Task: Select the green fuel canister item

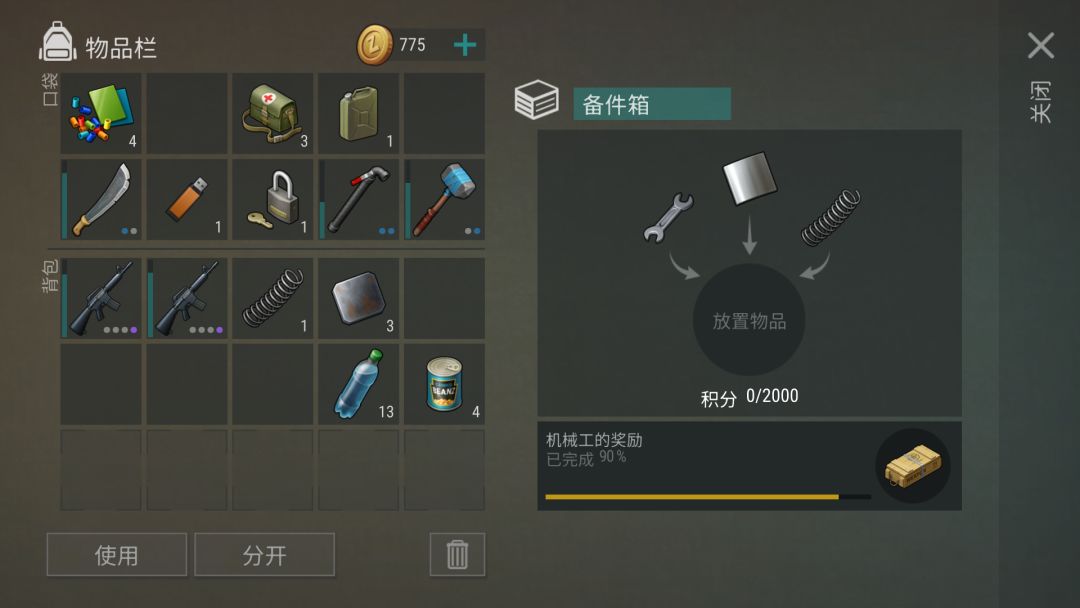Action: point(358,114)
